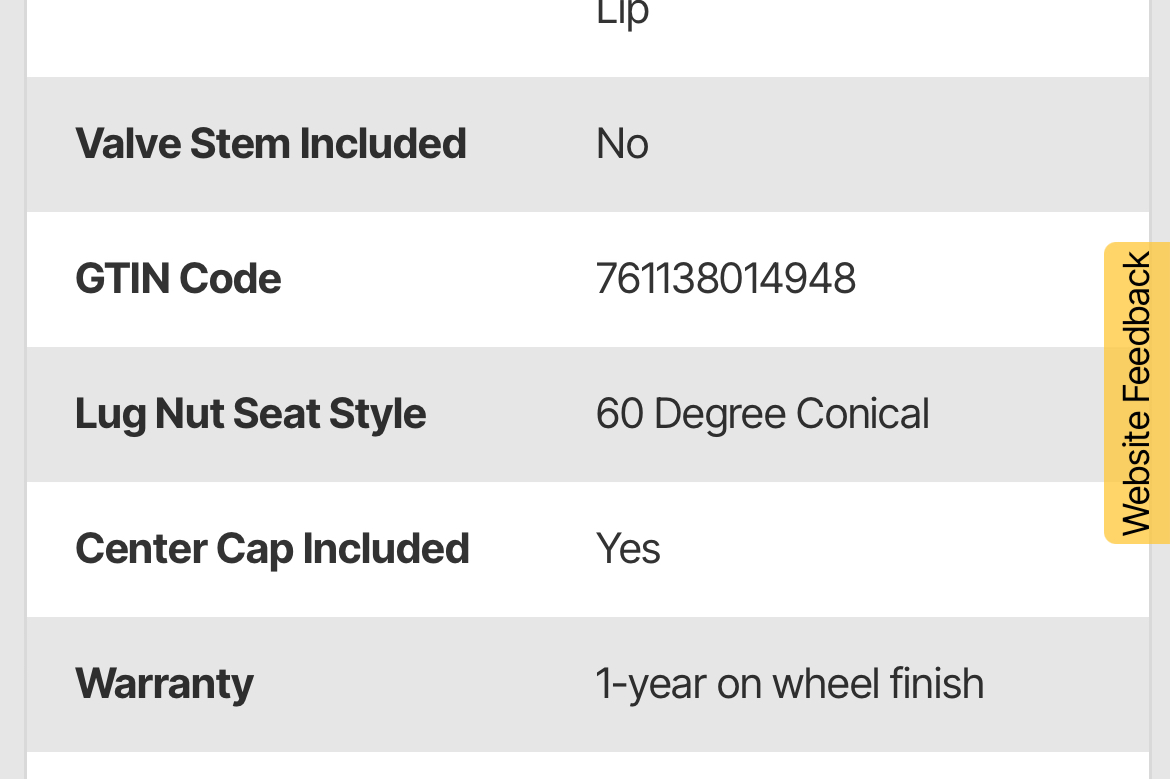
Task: Click the partially visible 'Lip' text
Action: coord(622,14)
